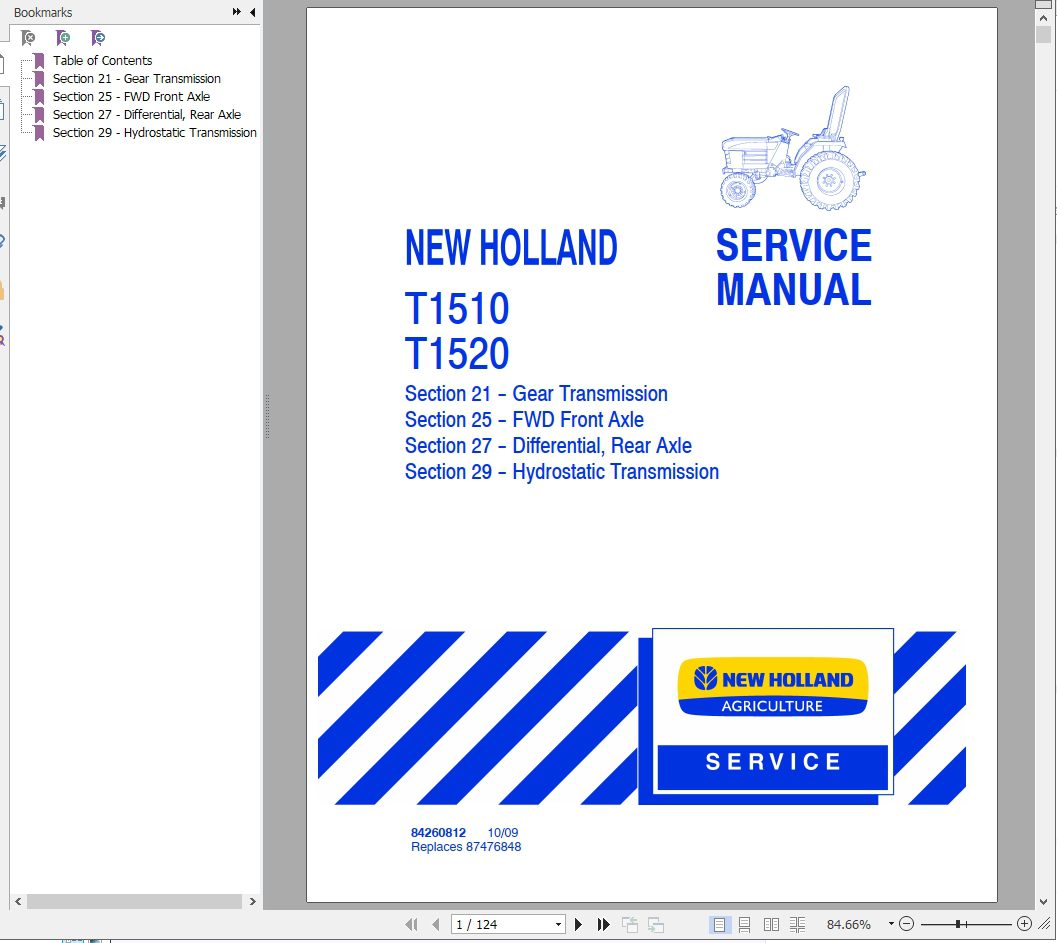Go to the previous page

click(x=436, y=923)
